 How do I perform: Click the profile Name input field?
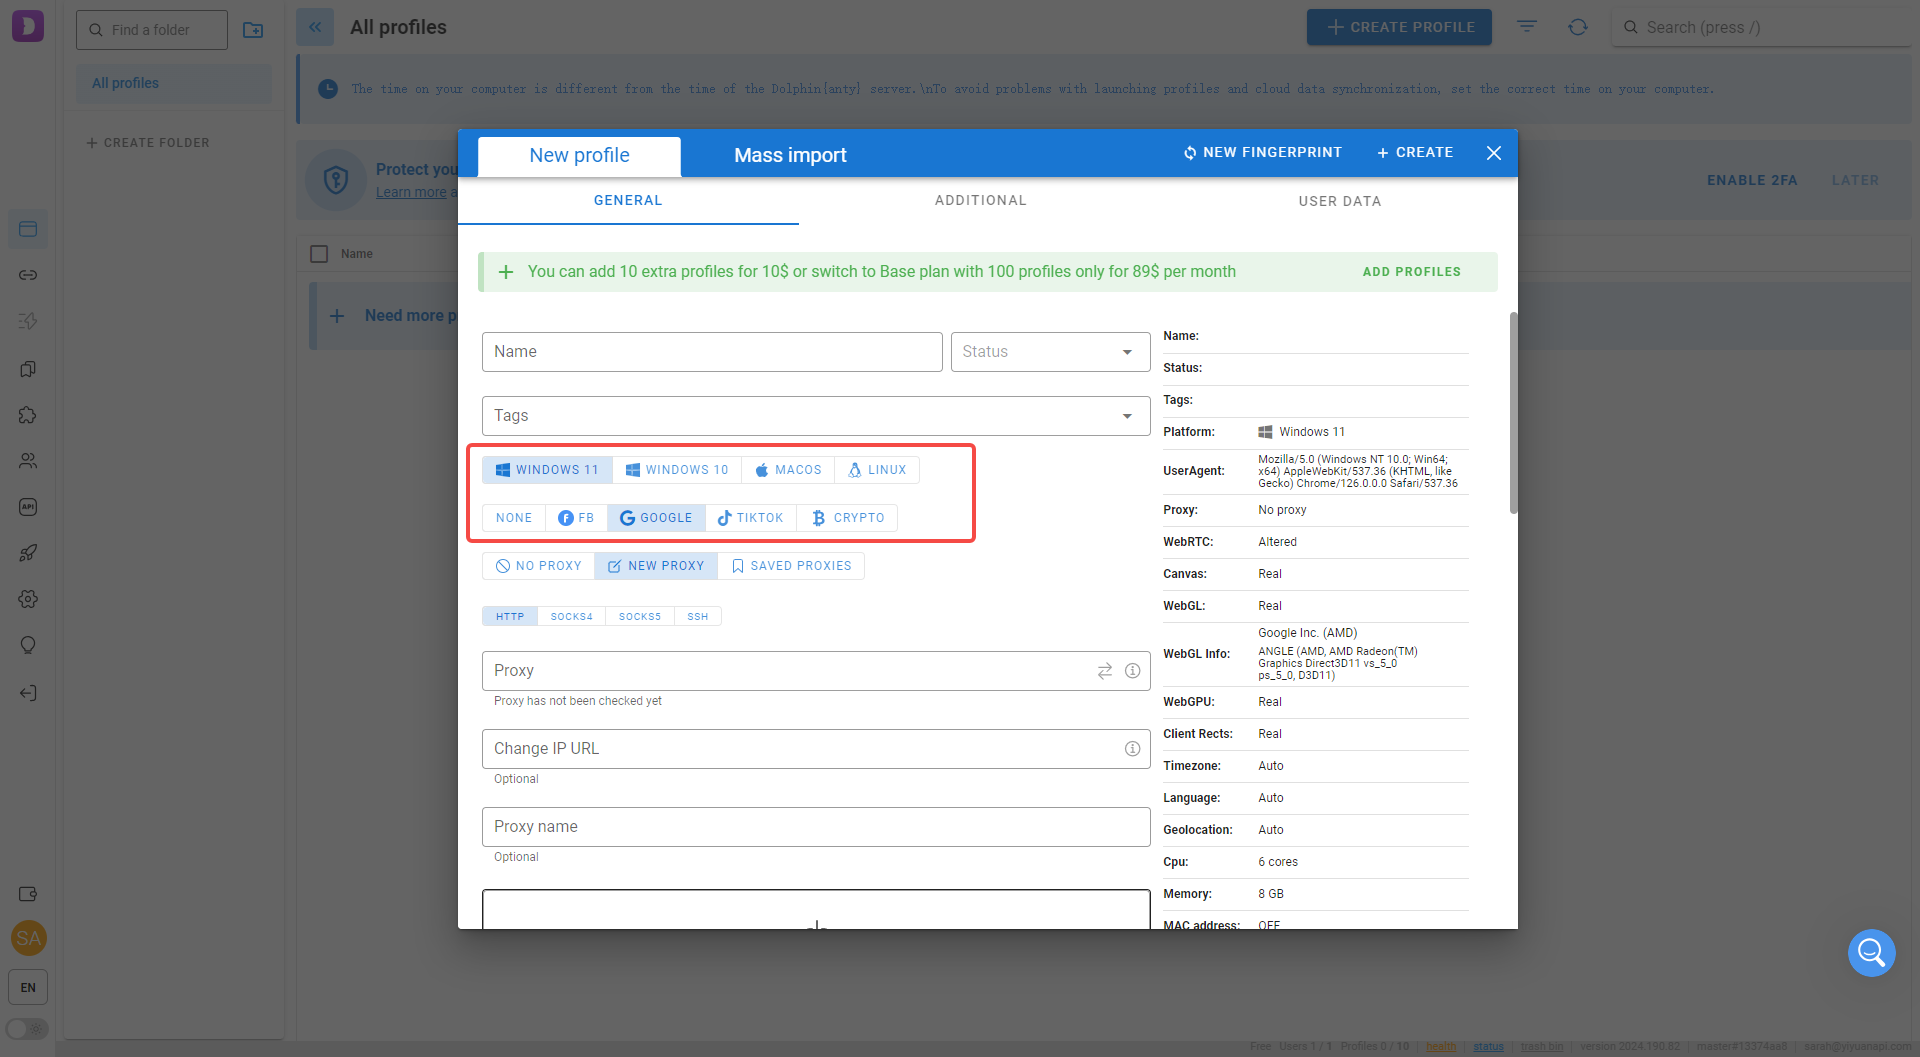[x=712, y=352]
